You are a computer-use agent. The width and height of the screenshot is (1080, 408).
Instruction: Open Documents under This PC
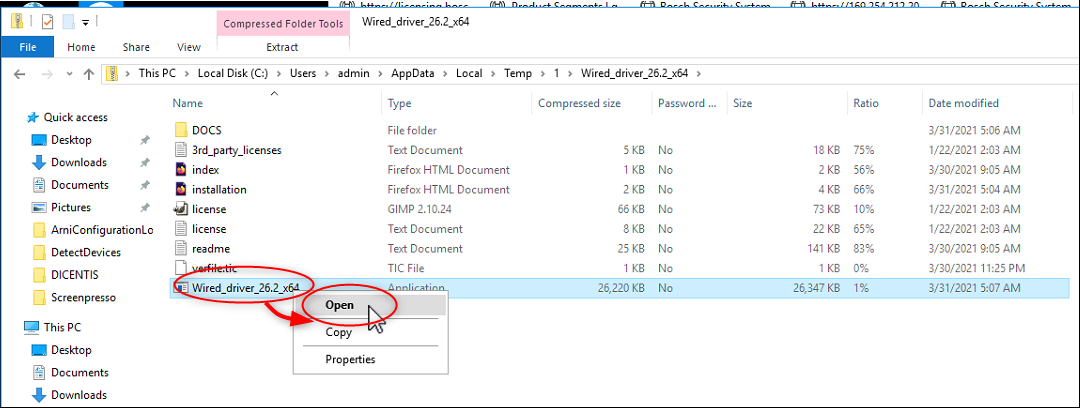coord(79,373)
